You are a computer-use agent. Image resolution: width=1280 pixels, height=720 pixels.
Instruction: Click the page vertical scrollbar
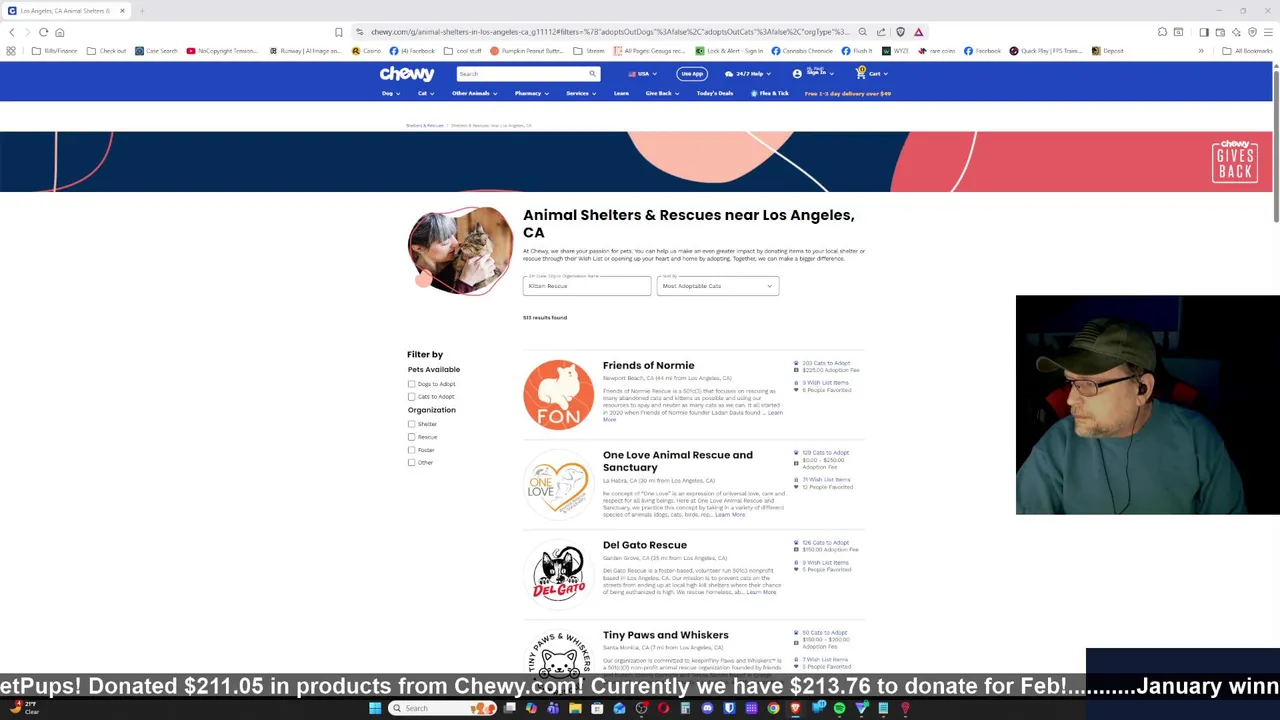tap(1275, 145)
